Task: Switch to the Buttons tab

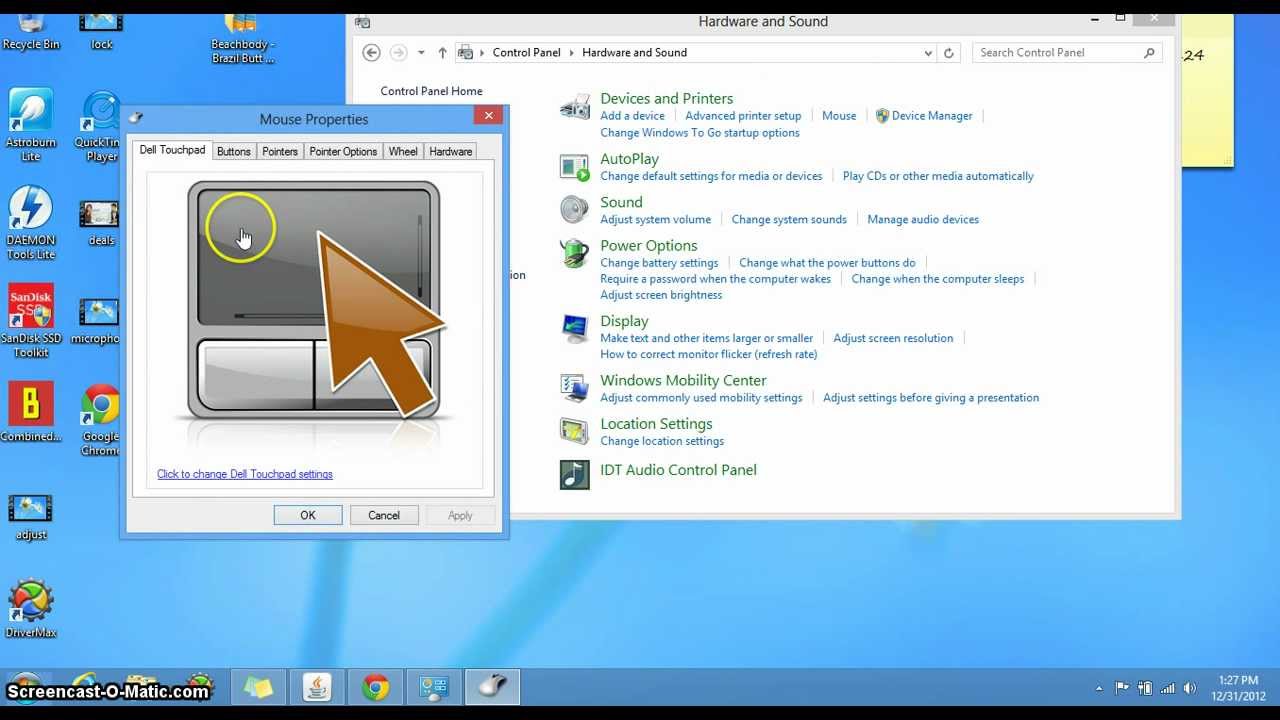Action: coord(234,151)
